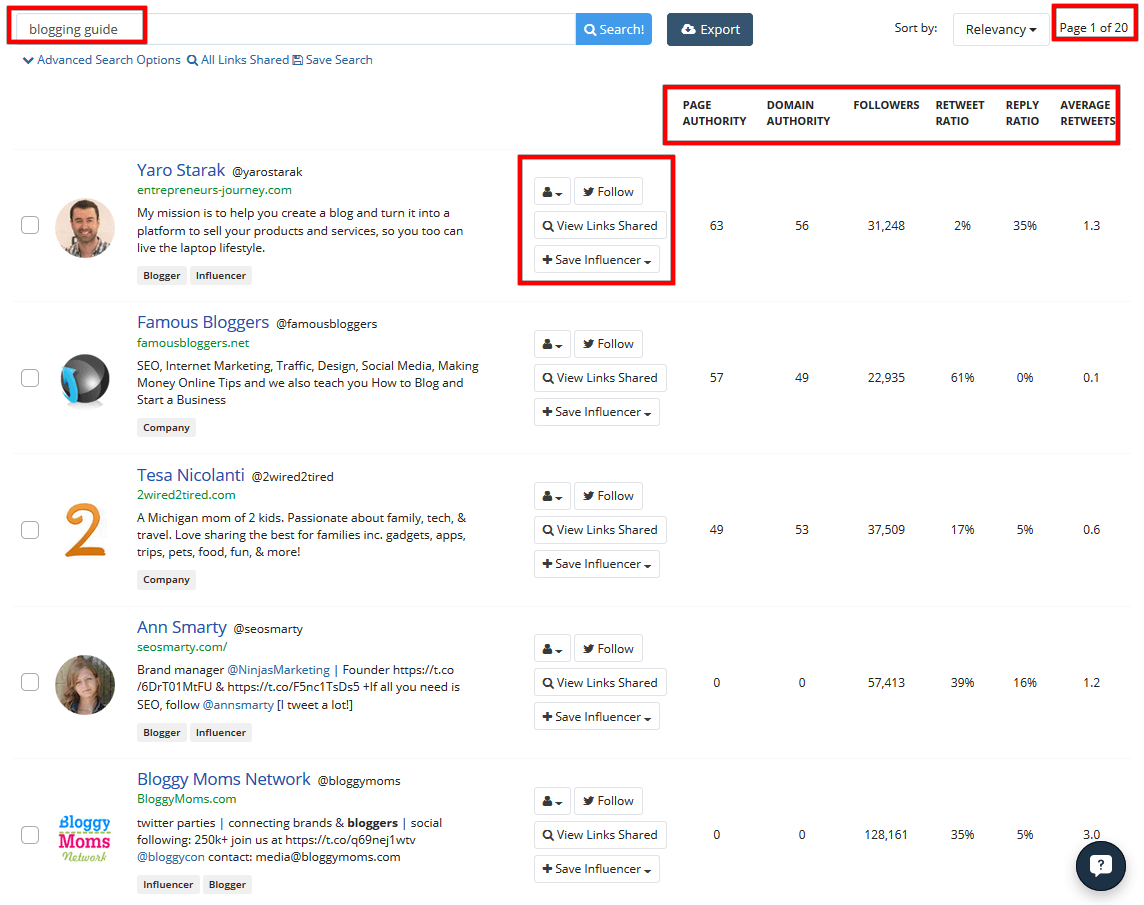Follow Tesa Nicolanti on Twitter

click(x=608, y=496)
